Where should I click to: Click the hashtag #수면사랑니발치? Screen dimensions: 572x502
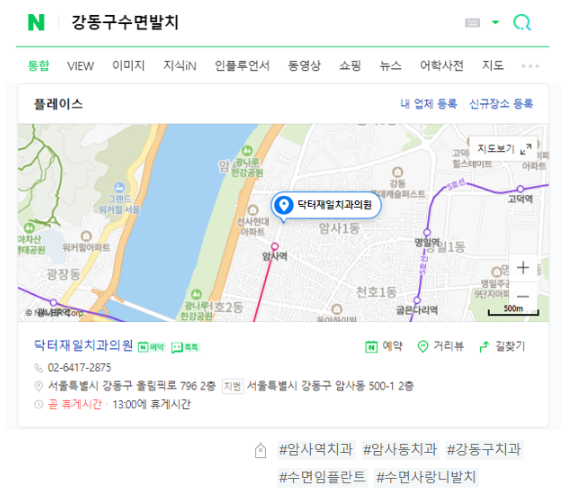tap(426, 477)
